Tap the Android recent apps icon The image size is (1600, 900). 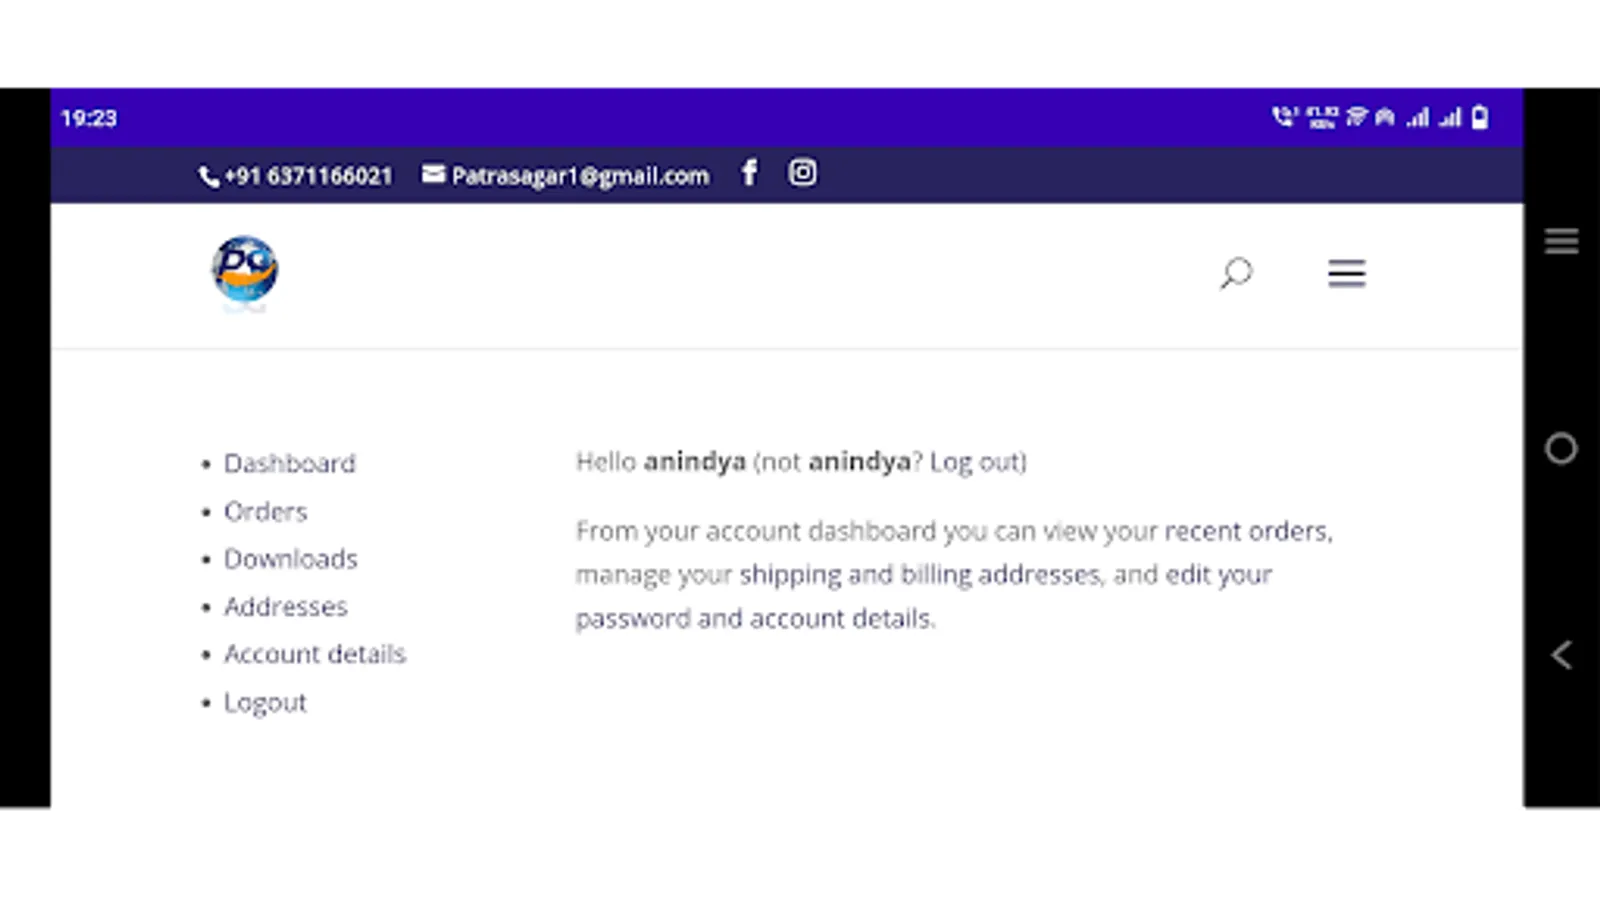[1561, 241]
